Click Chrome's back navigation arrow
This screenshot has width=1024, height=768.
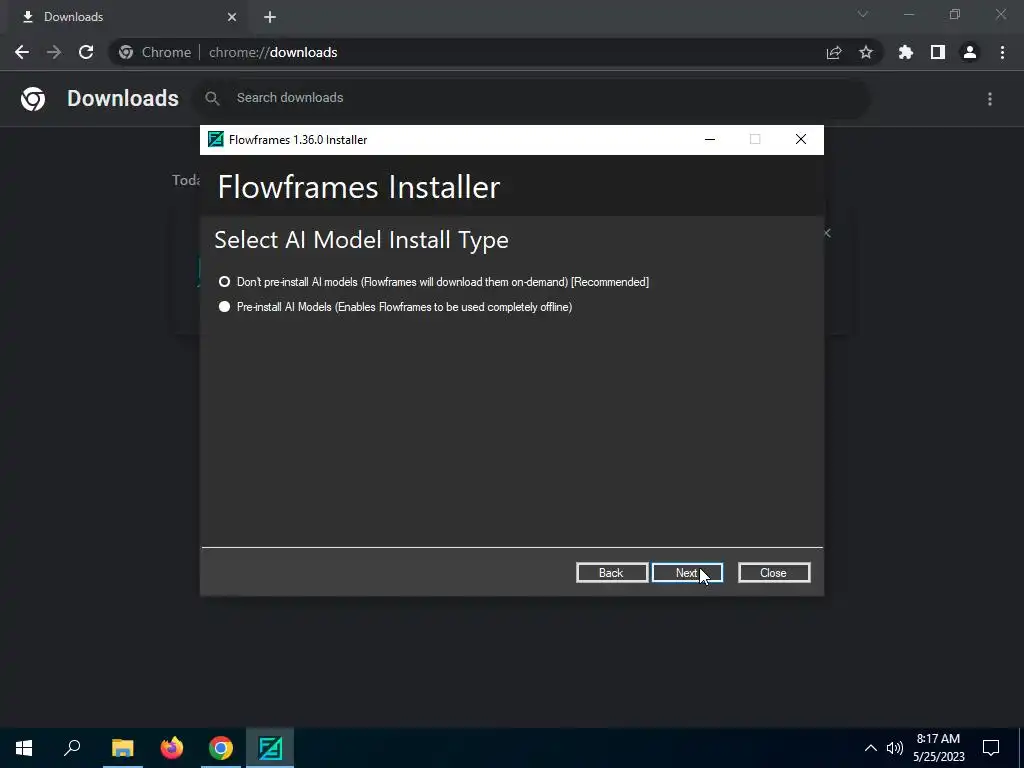[x=22, y=52]
